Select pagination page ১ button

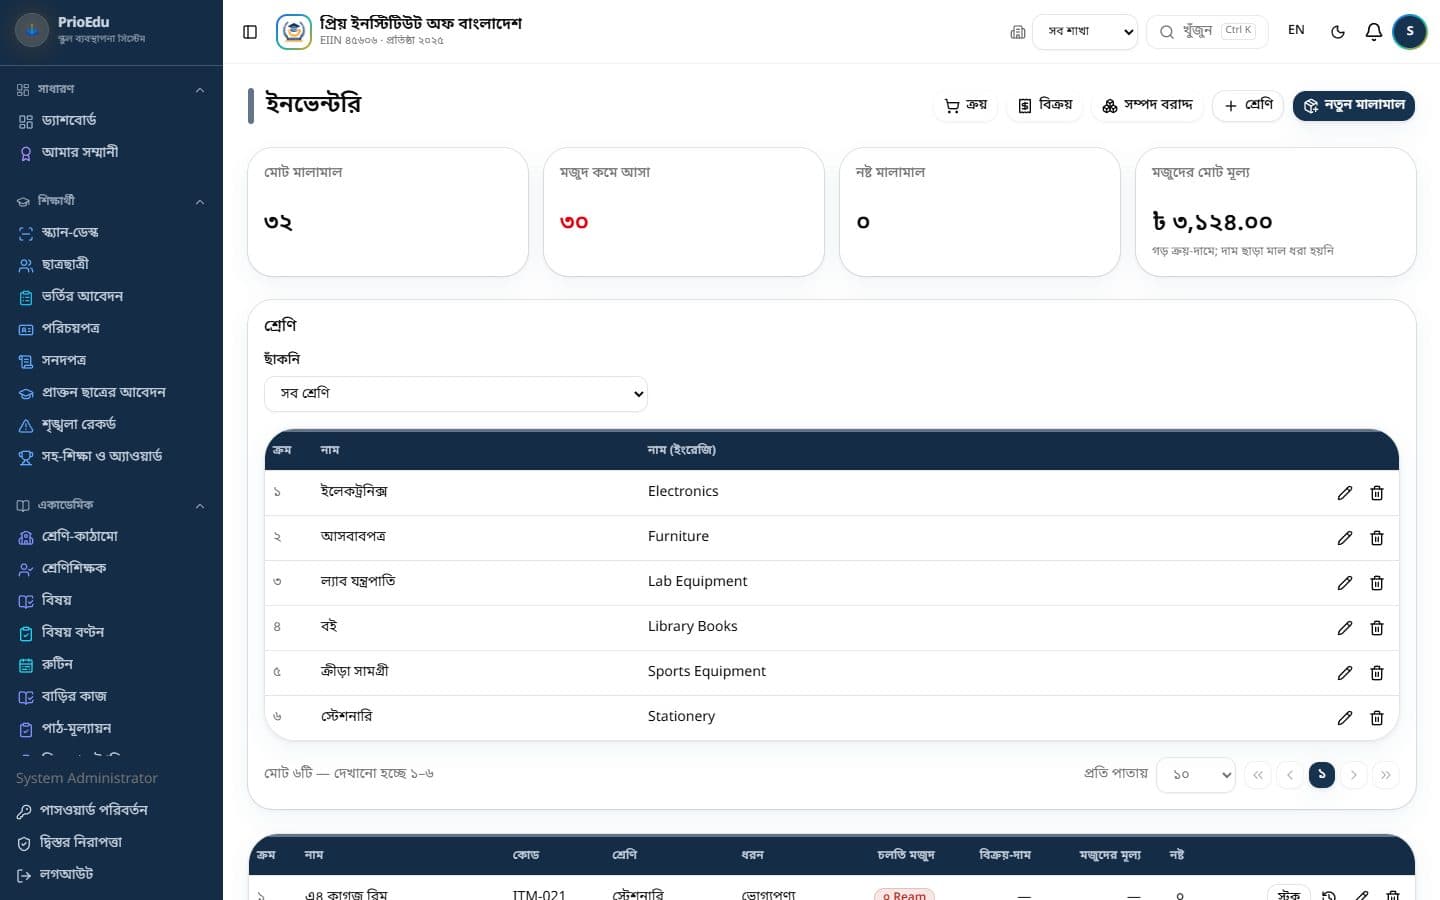(1322, 775)
